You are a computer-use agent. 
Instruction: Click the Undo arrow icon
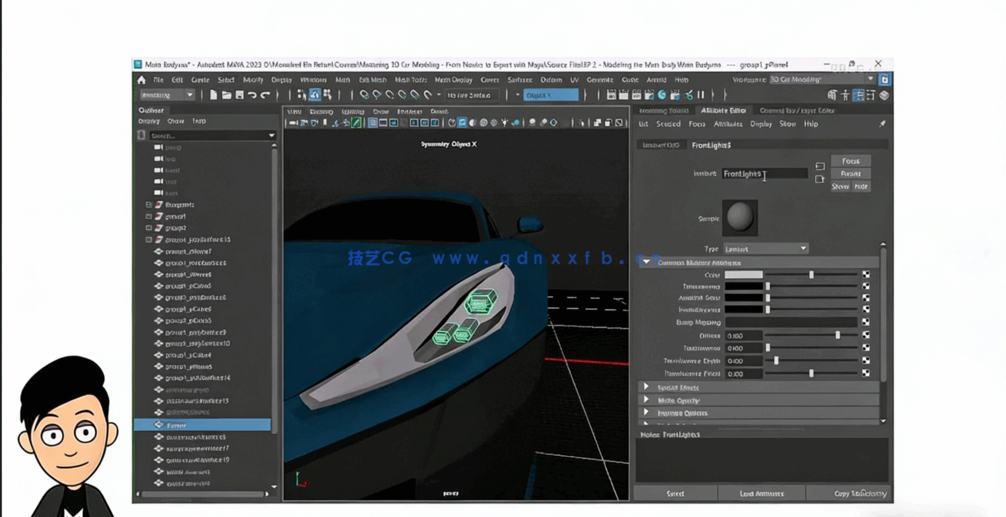pyautogui.click(x=252, y=95)
